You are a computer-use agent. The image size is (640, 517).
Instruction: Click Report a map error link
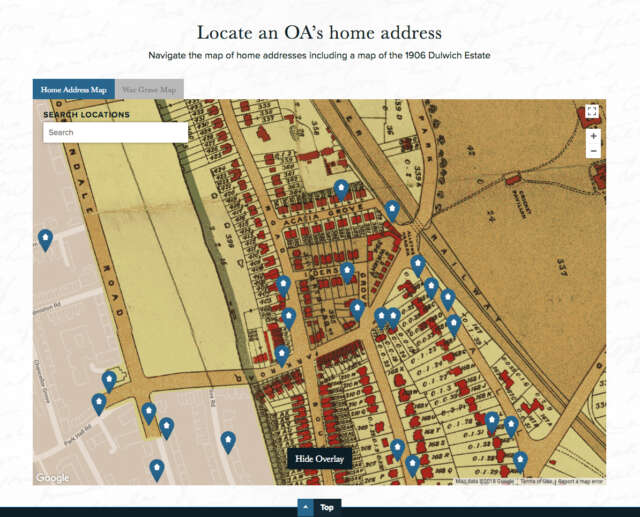point(580,481)
